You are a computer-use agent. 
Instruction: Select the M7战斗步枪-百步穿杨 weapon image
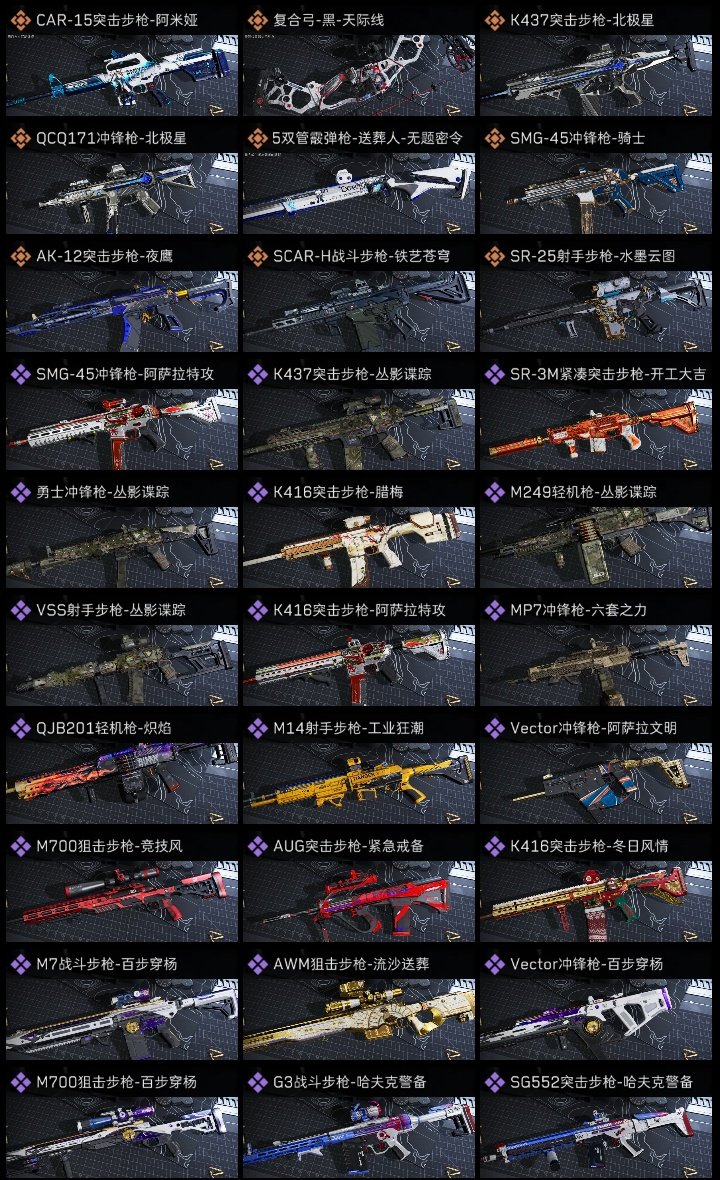click(122, 1019)
